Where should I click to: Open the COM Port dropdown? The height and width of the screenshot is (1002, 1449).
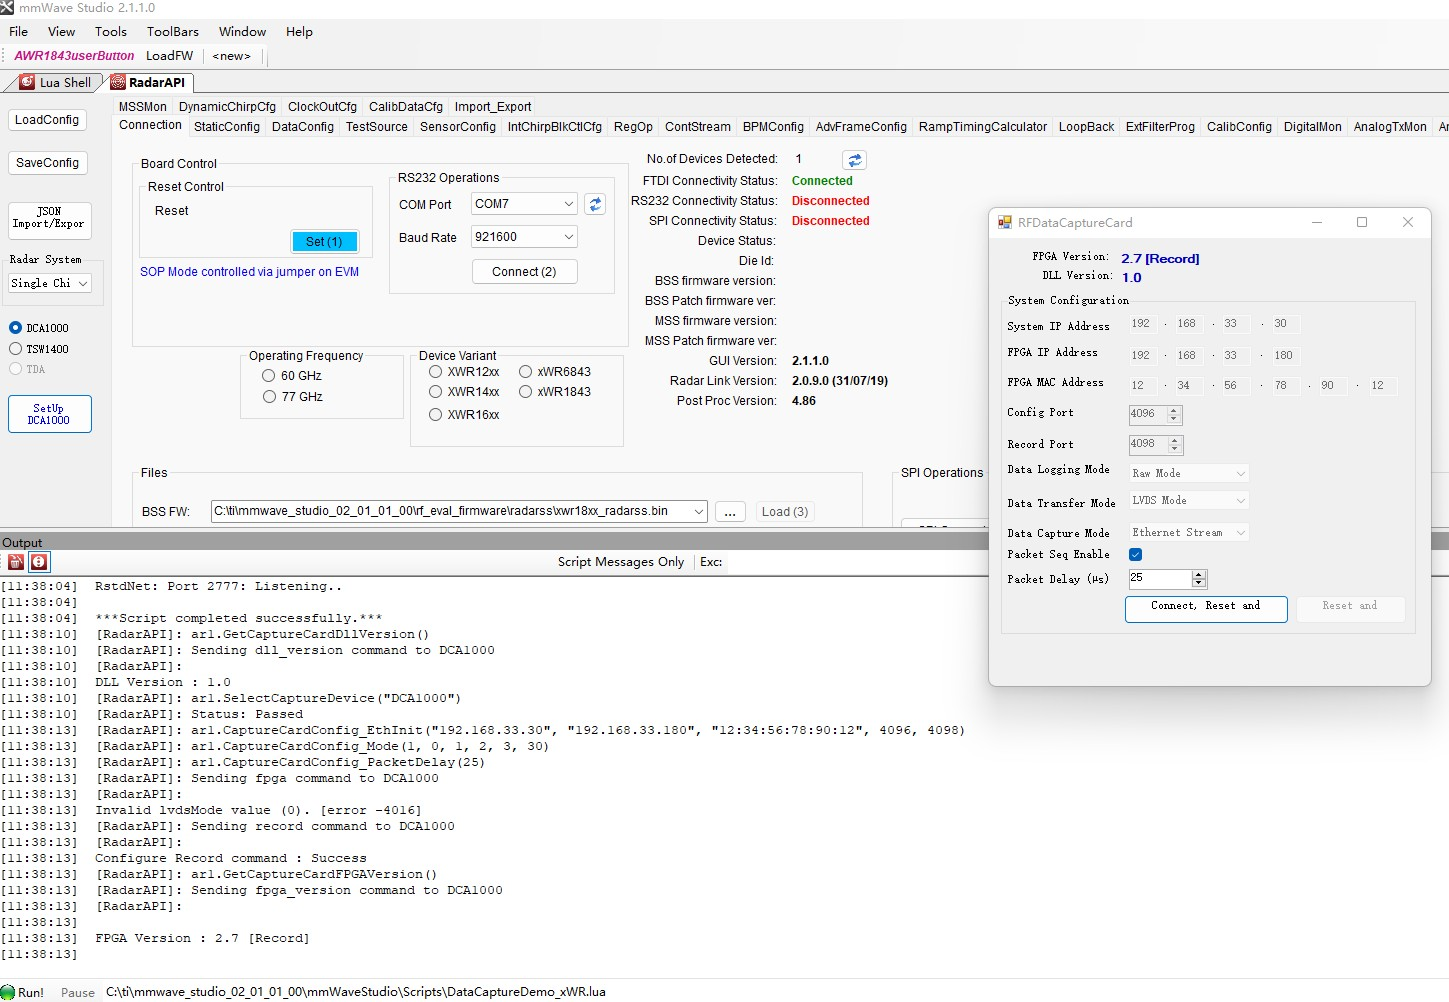pos(568,204)
